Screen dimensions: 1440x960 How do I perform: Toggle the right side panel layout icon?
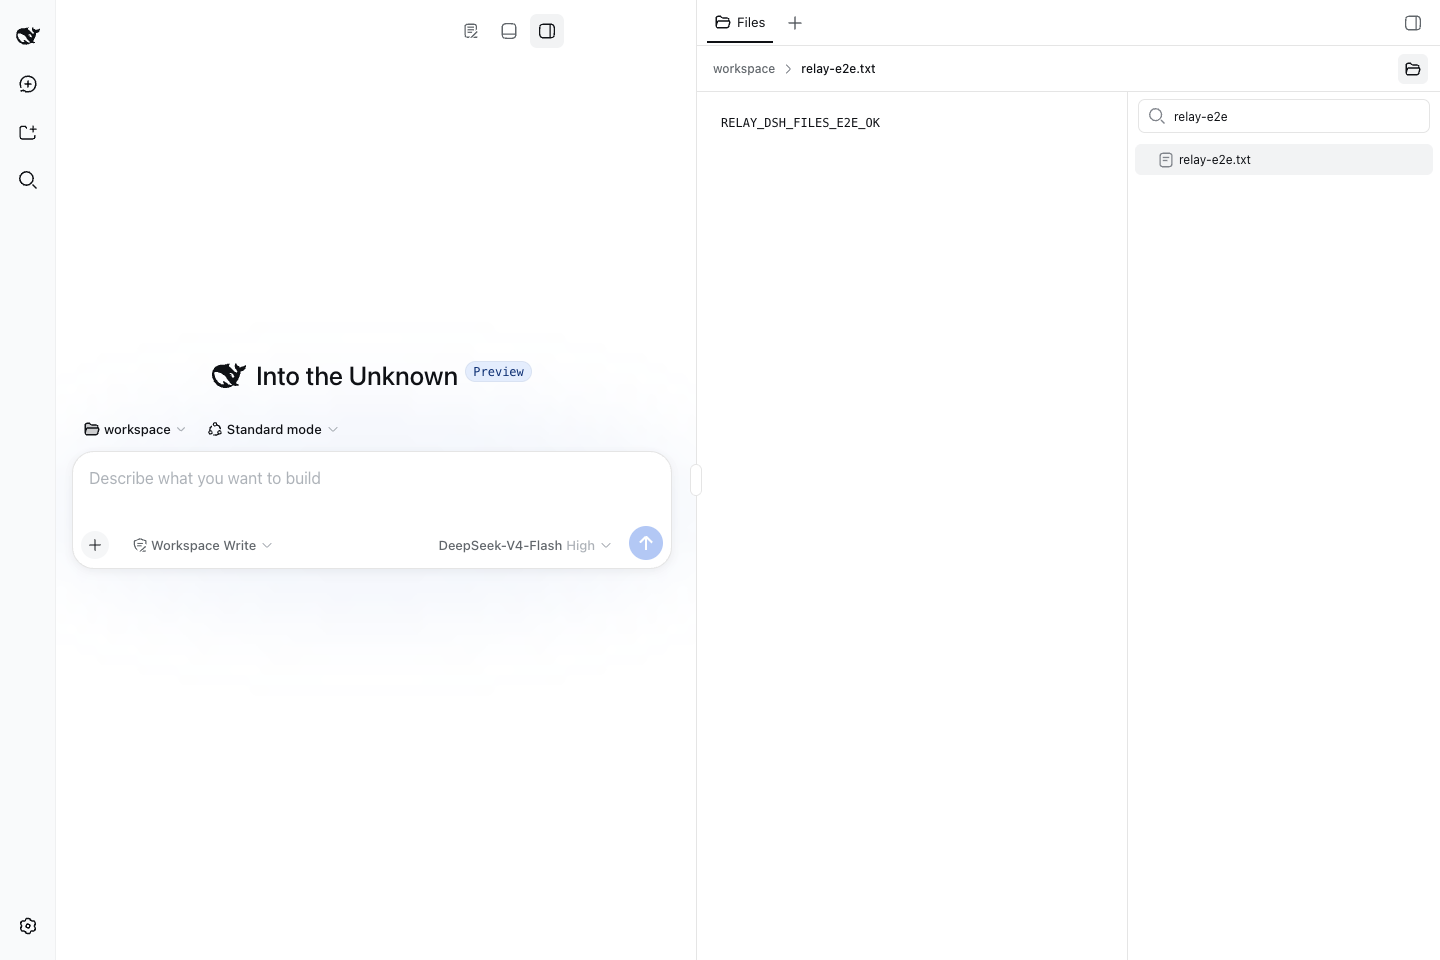coord(547,31)
